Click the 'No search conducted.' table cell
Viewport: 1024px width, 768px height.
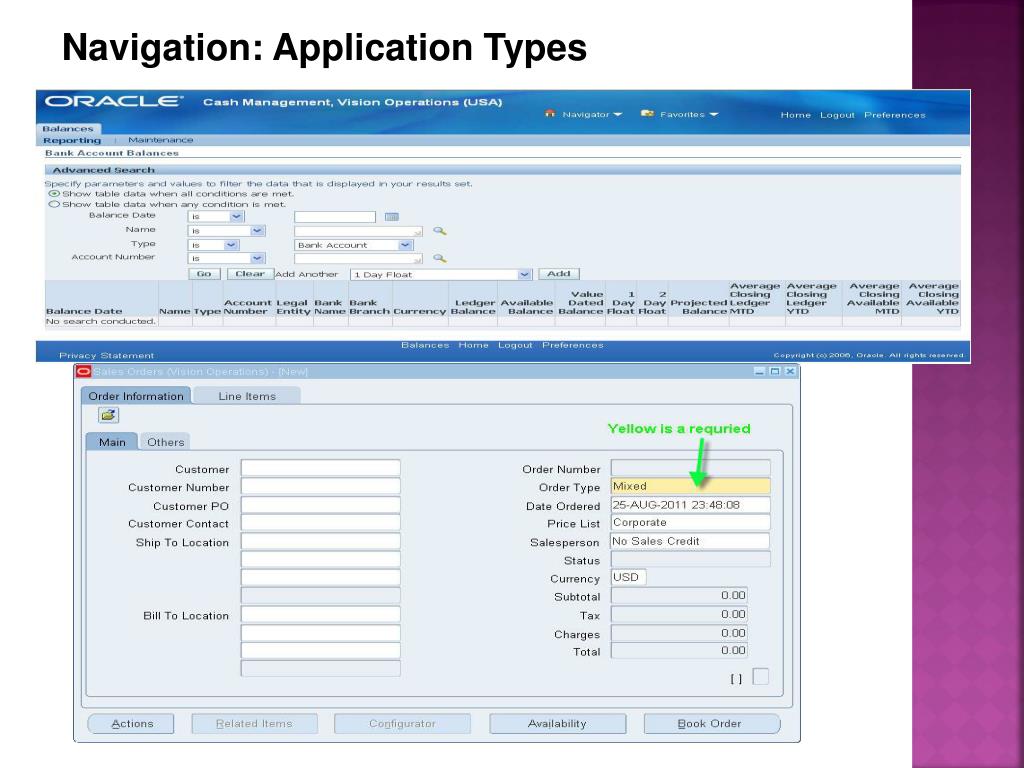pyautogui.click(x=101, y=321)
